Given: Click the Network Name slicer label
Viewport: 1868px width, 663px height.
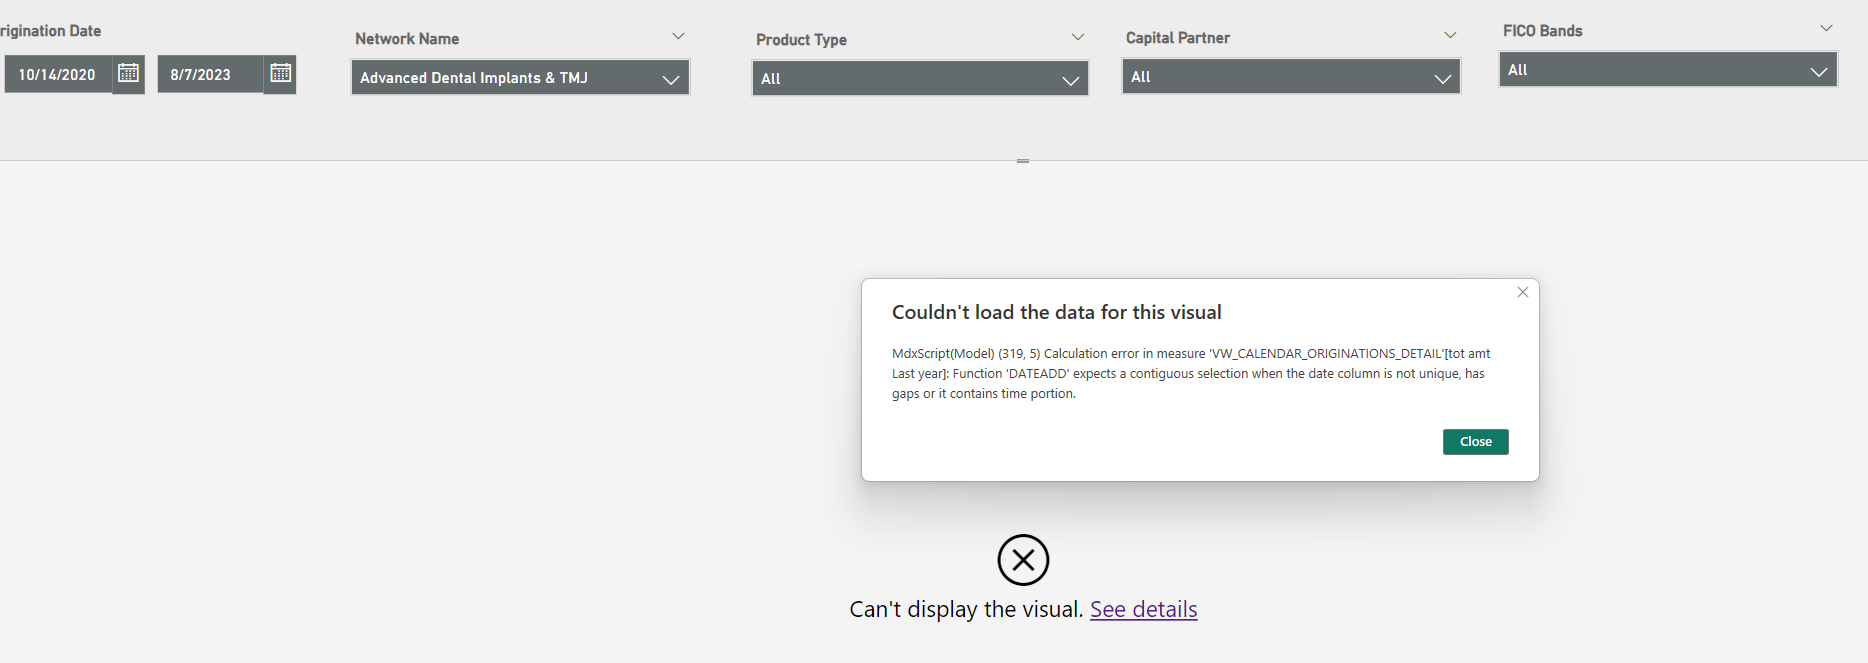Looking at the screenshot, I should click(407, 39).
